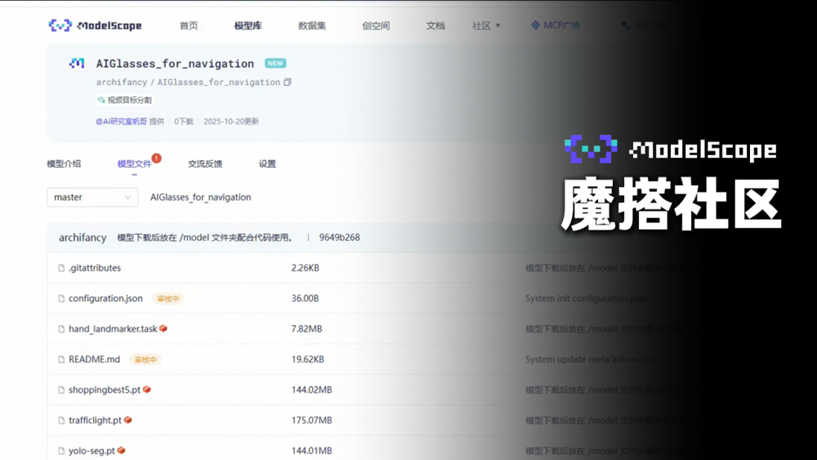Click the ModelScope logo in the header
Viewport: 817px width, 460px height.
pos(95,25)
